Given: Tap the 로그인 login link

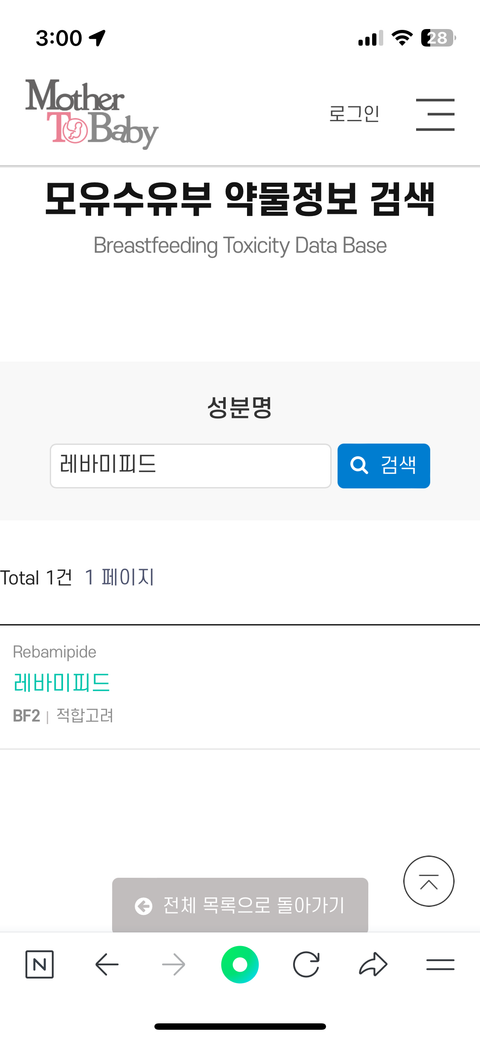Looking at the screenshot, I should pyautogui.click(x=354, y=114).
